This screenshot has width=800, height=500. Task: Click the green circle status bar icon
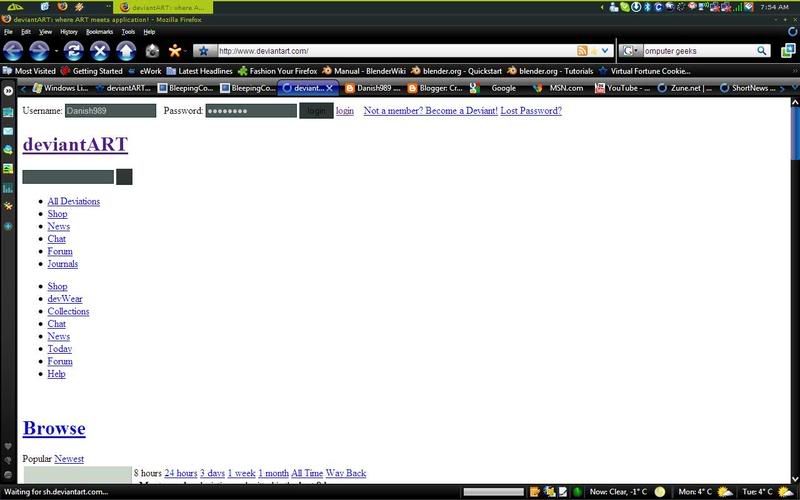[x=578, y=492]
